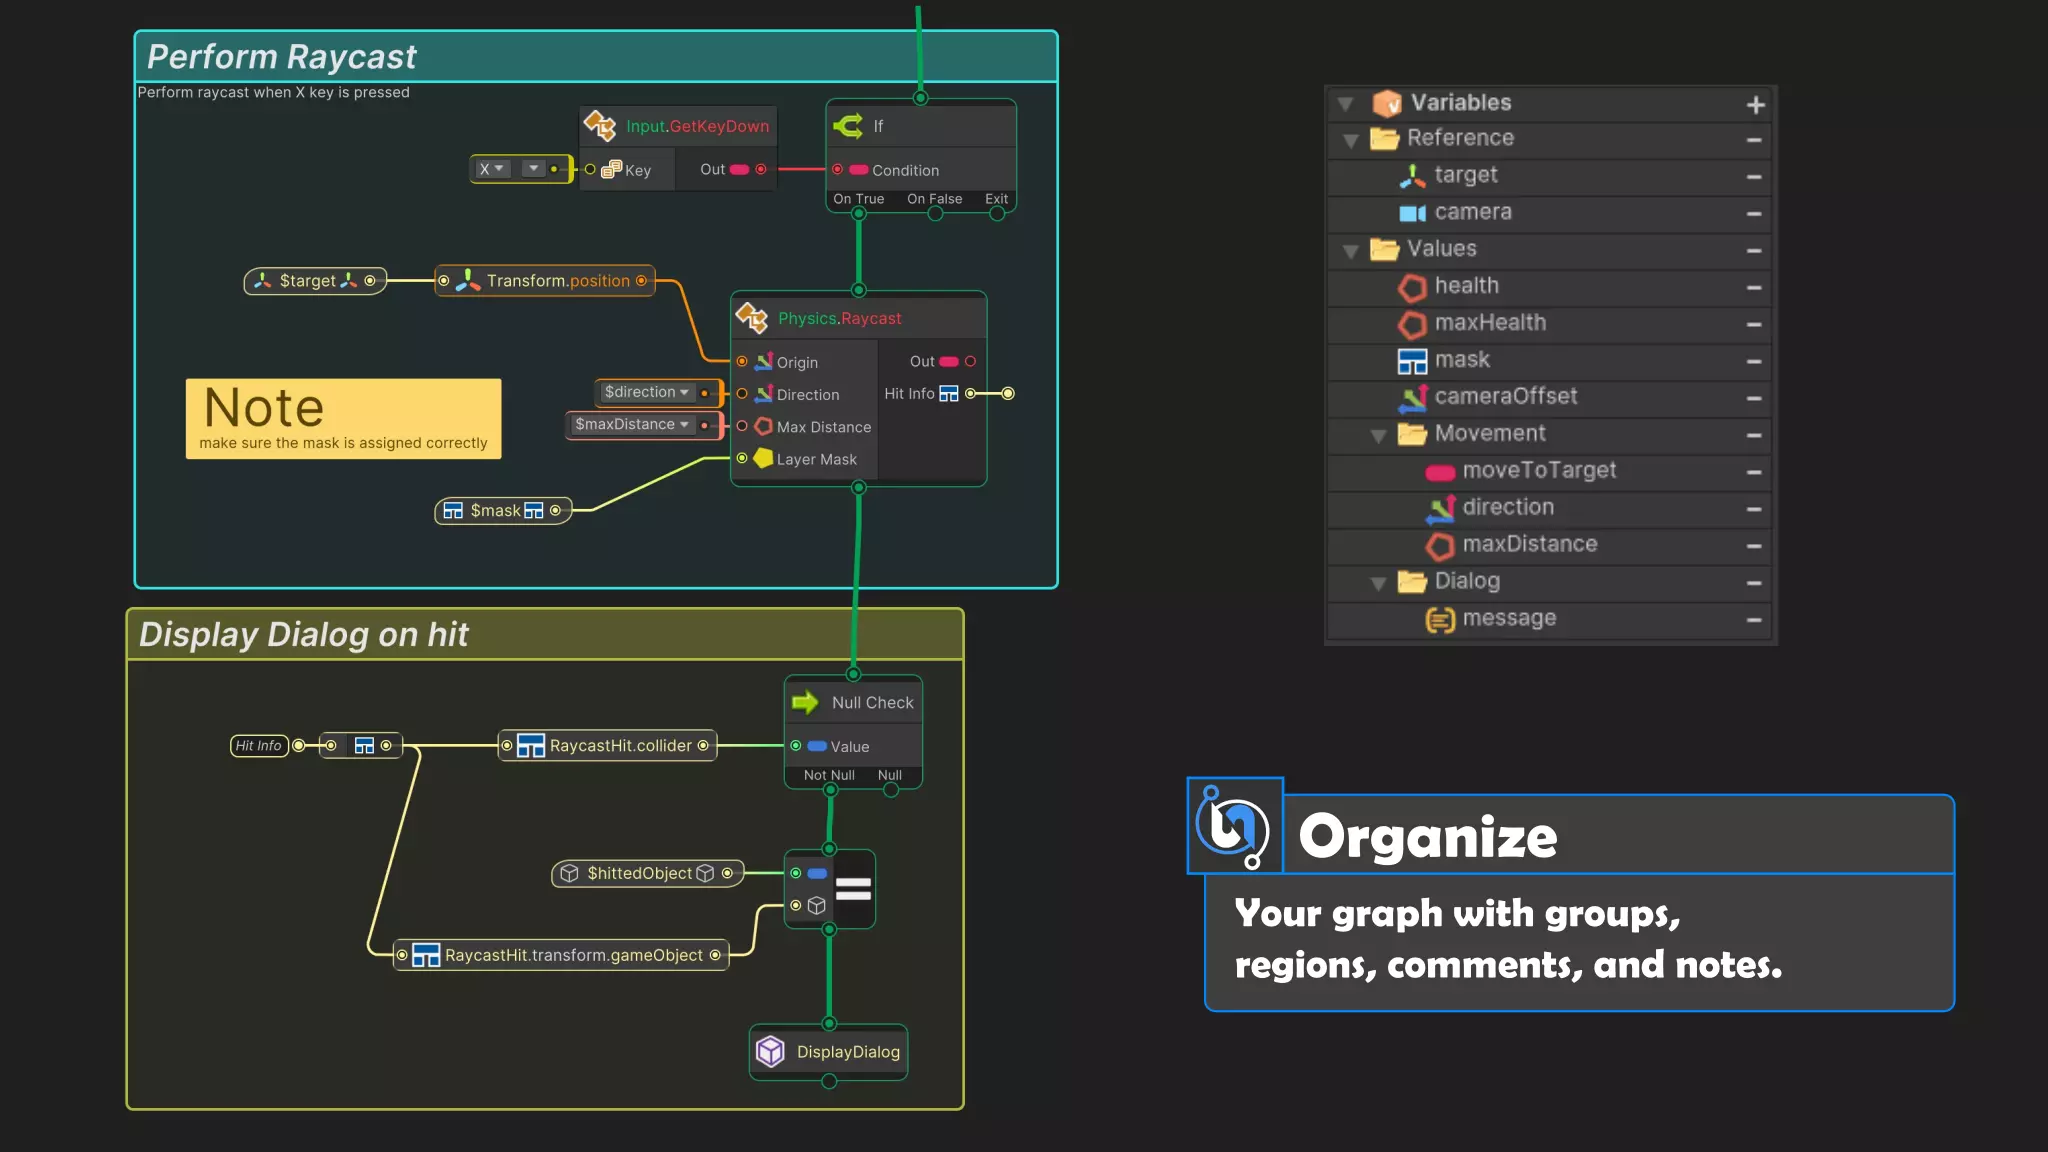Click the camera variable icon

coord(1412,213)
